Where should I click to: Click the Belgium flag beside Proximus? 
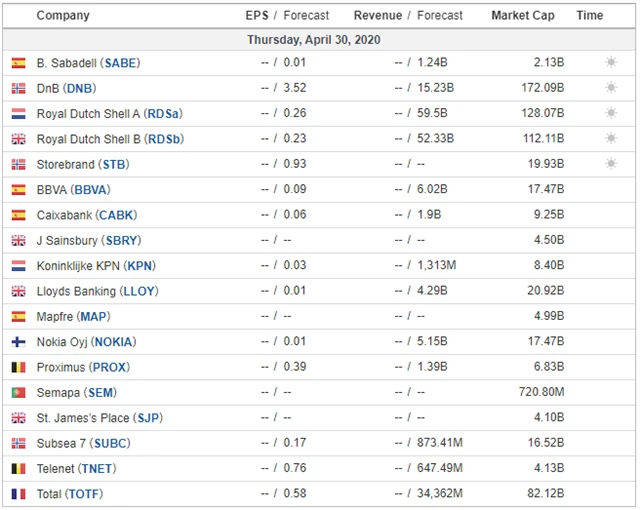pos(18,367)
